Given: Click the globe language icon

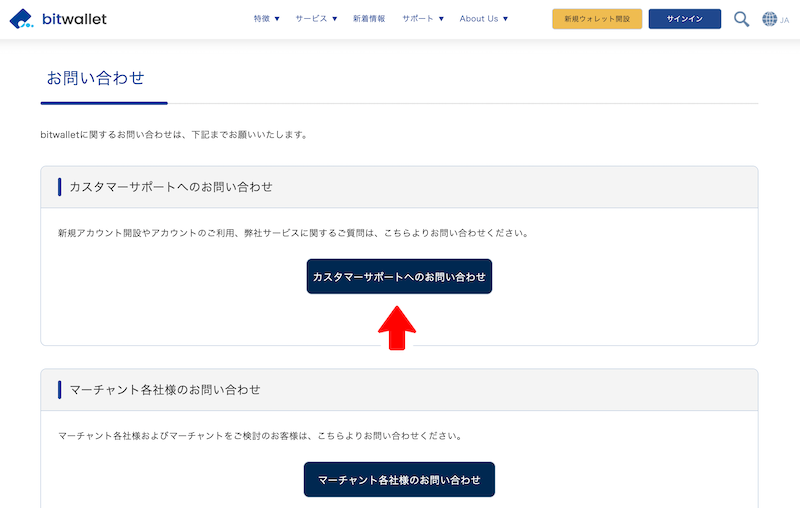Looking at the screenshot, I should point(769,19).
